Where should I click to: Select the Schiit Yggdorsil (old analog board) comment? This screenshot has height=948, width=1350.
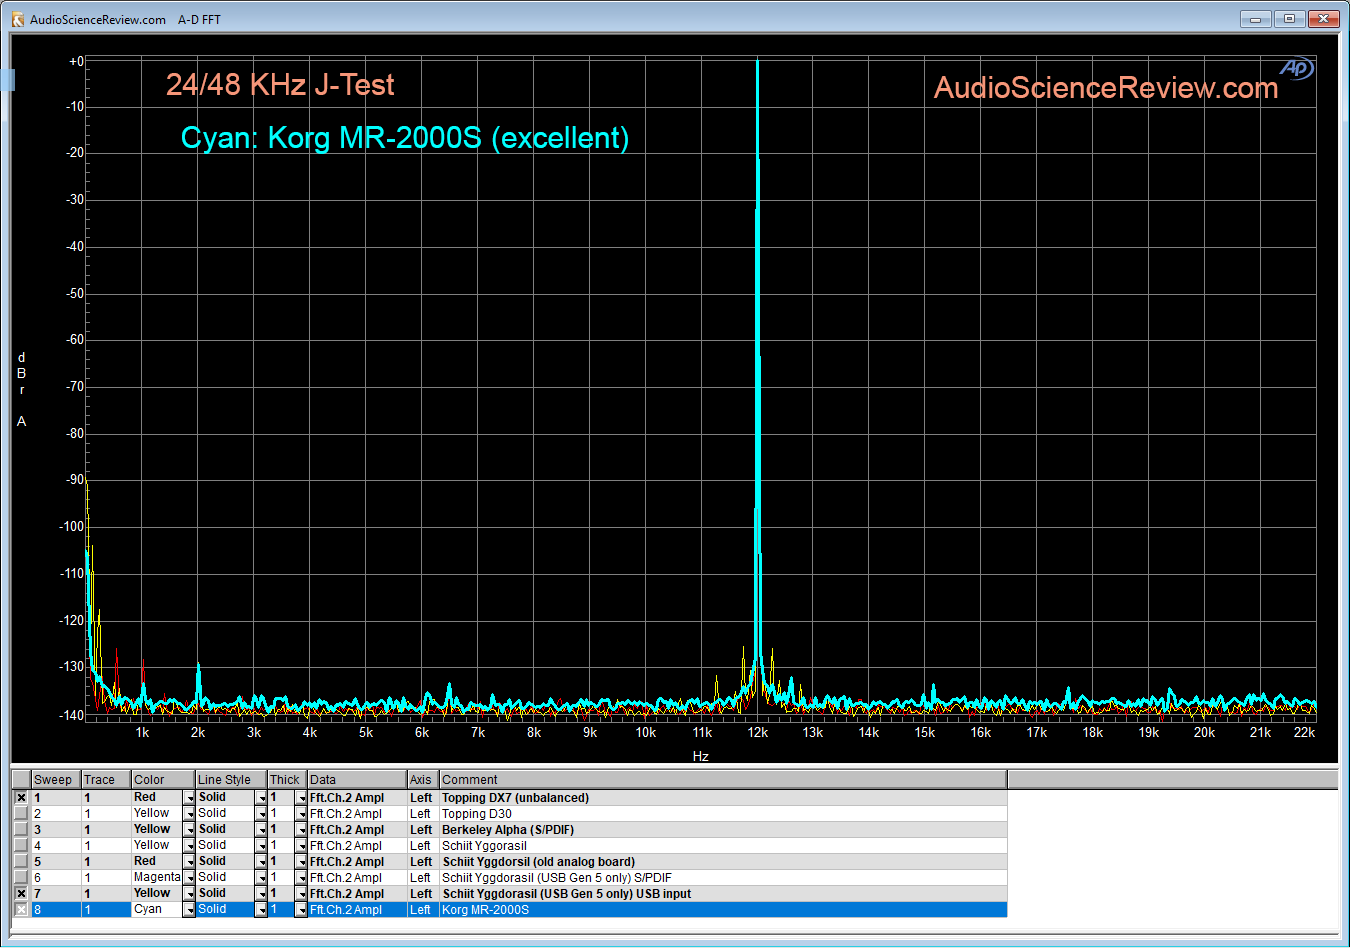(x=723, y=862)
